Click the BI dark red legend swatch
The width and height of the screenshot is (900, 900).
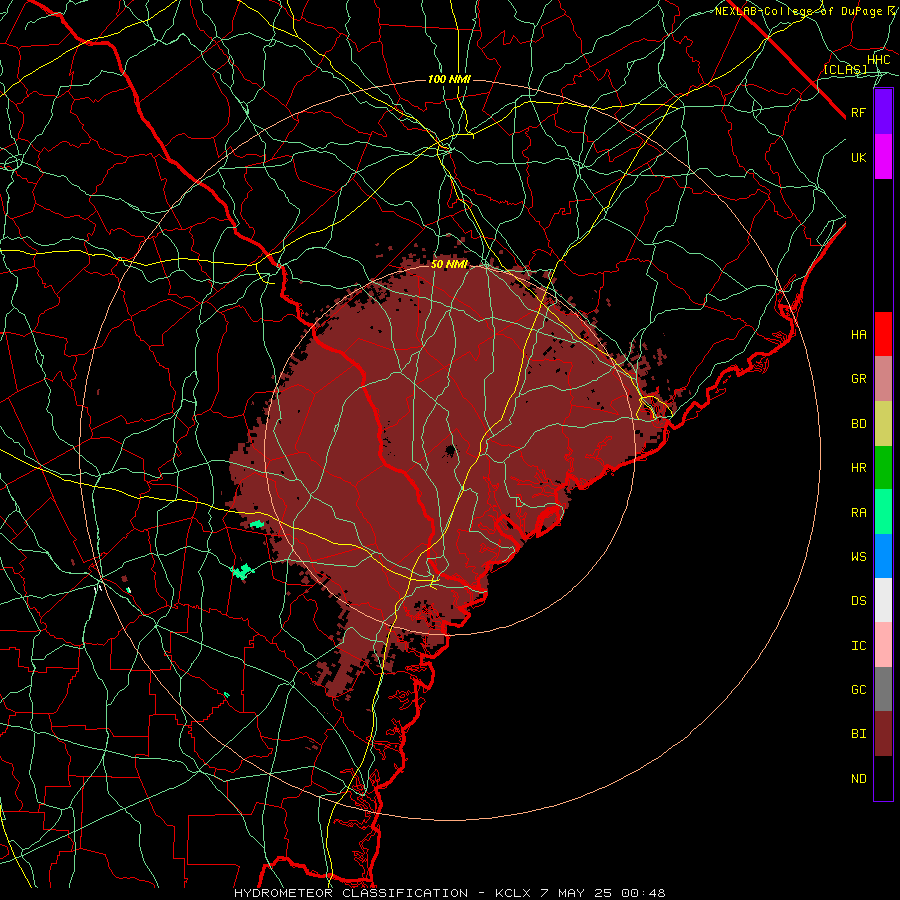pyautogui.click(x=883, y=734)
